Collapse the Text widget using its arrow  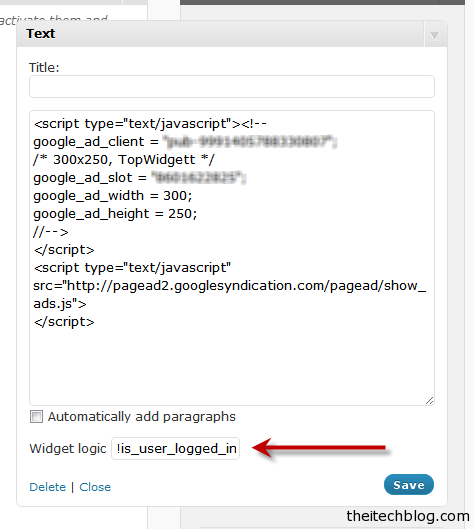pyautogui.click(x=435, y=35)
